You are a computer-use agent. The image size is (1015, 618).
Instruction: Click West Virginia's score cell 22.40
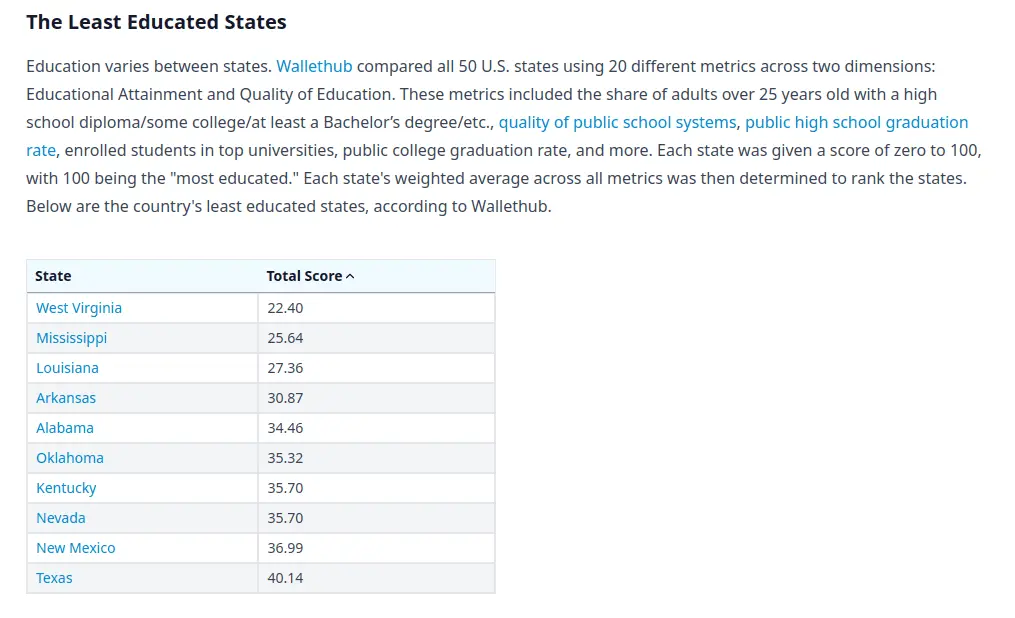click(285, 308)
